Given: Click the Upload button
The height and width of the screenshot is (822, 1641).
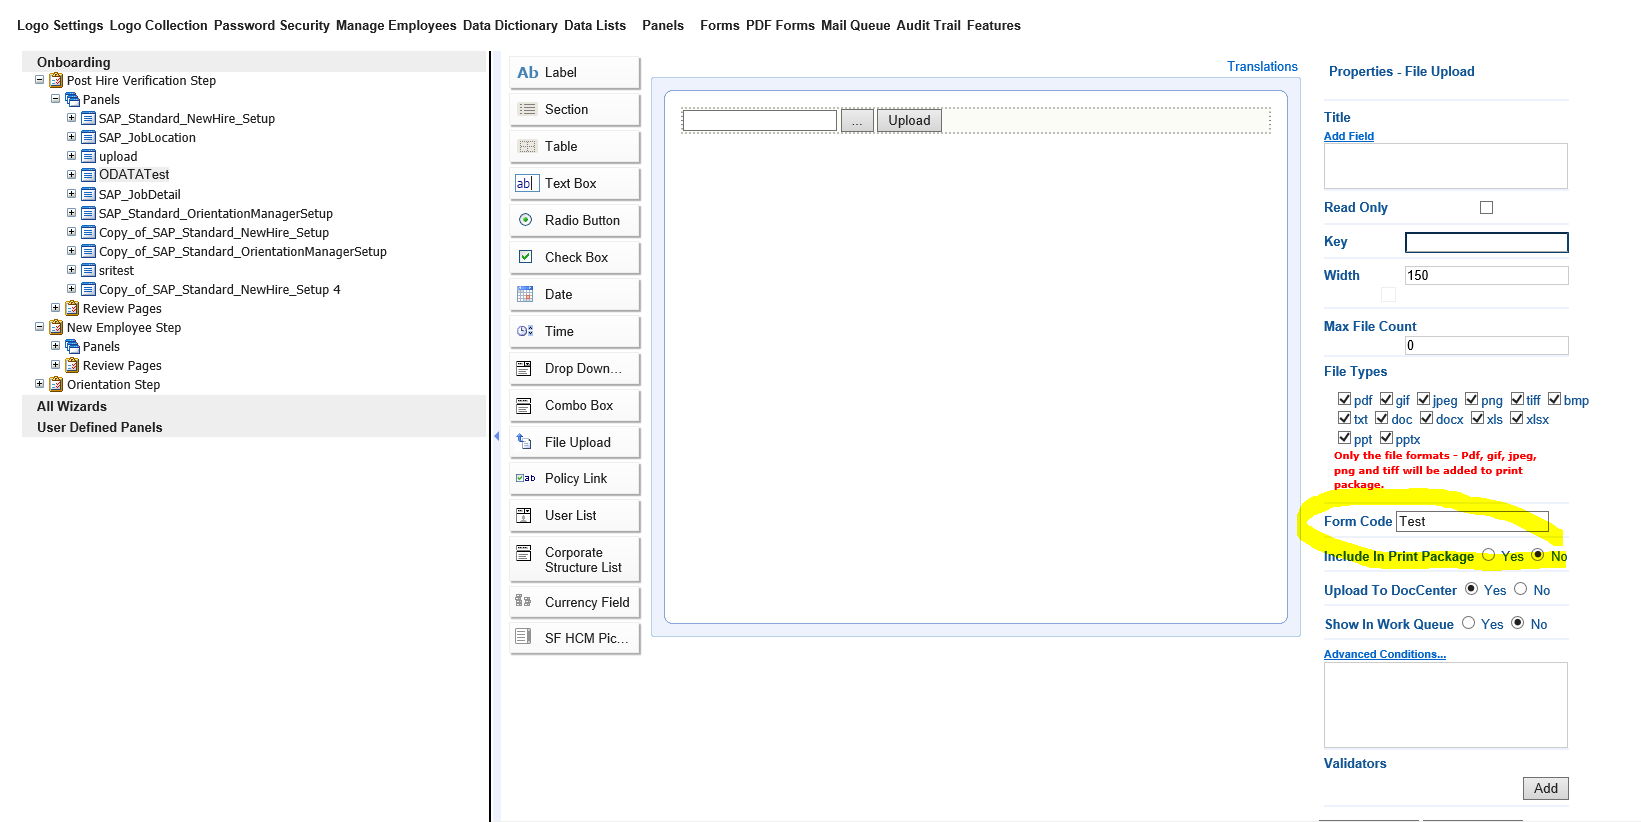Looking at the screenshot, I should point(909,120).
